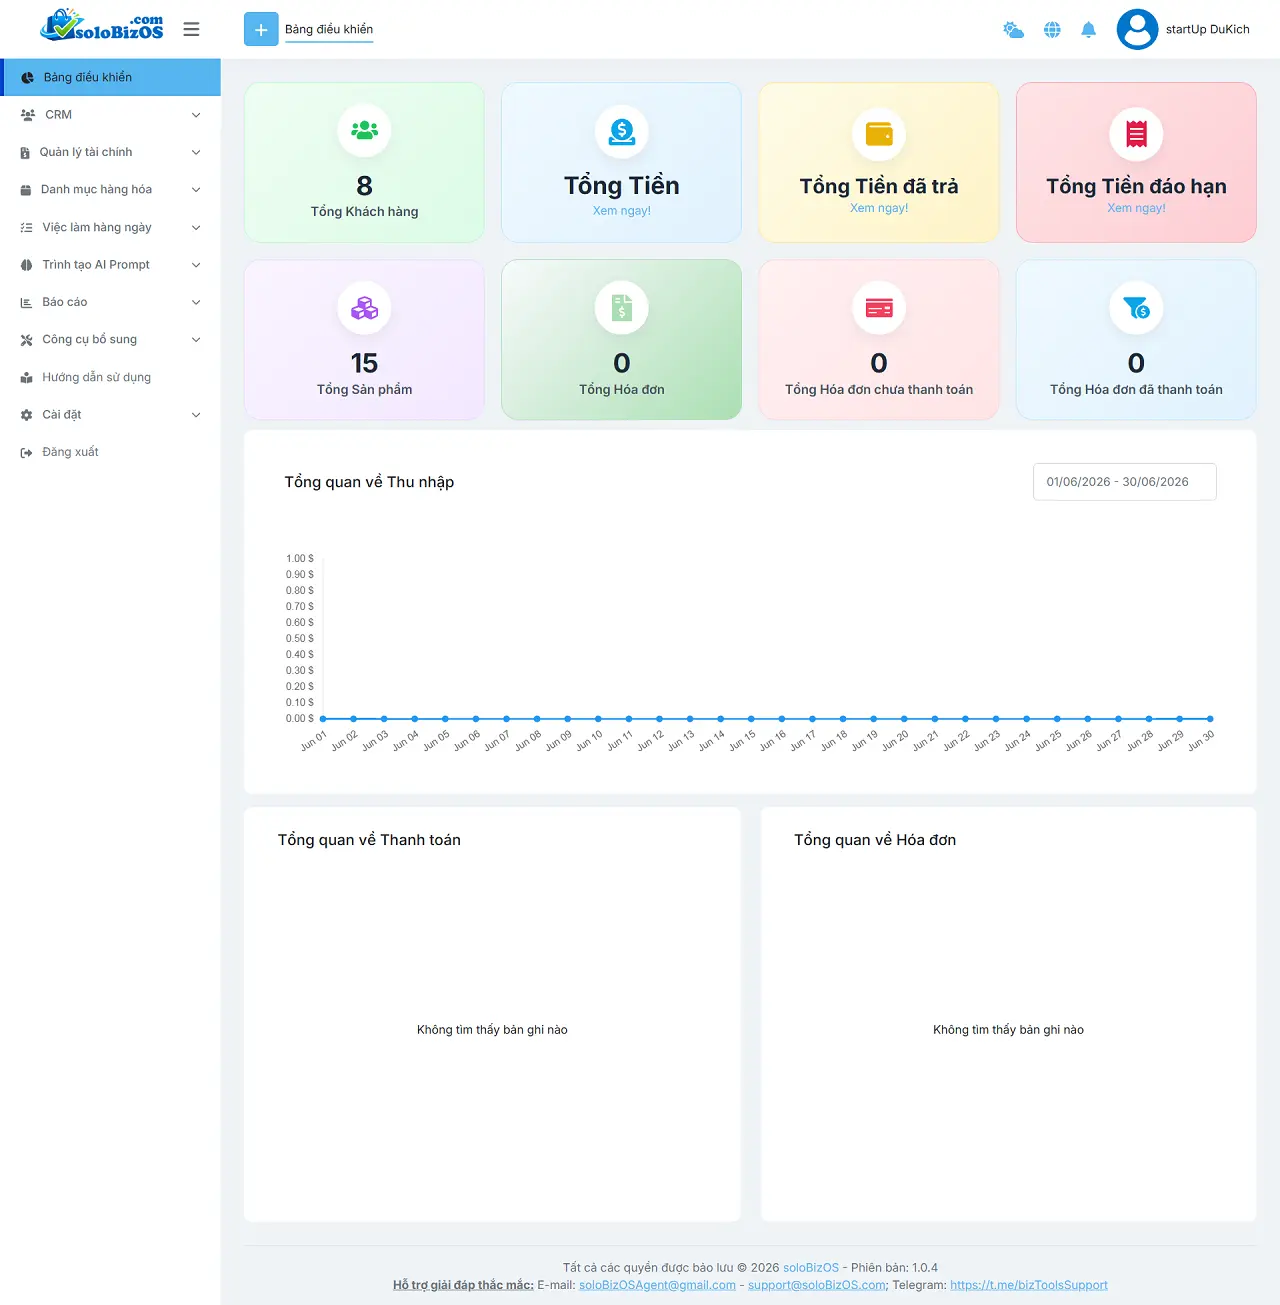Click Tổng Hóa đơn đã thanh toán label
This screenshot has width=1280, height=1305.
pos(1136,390)
